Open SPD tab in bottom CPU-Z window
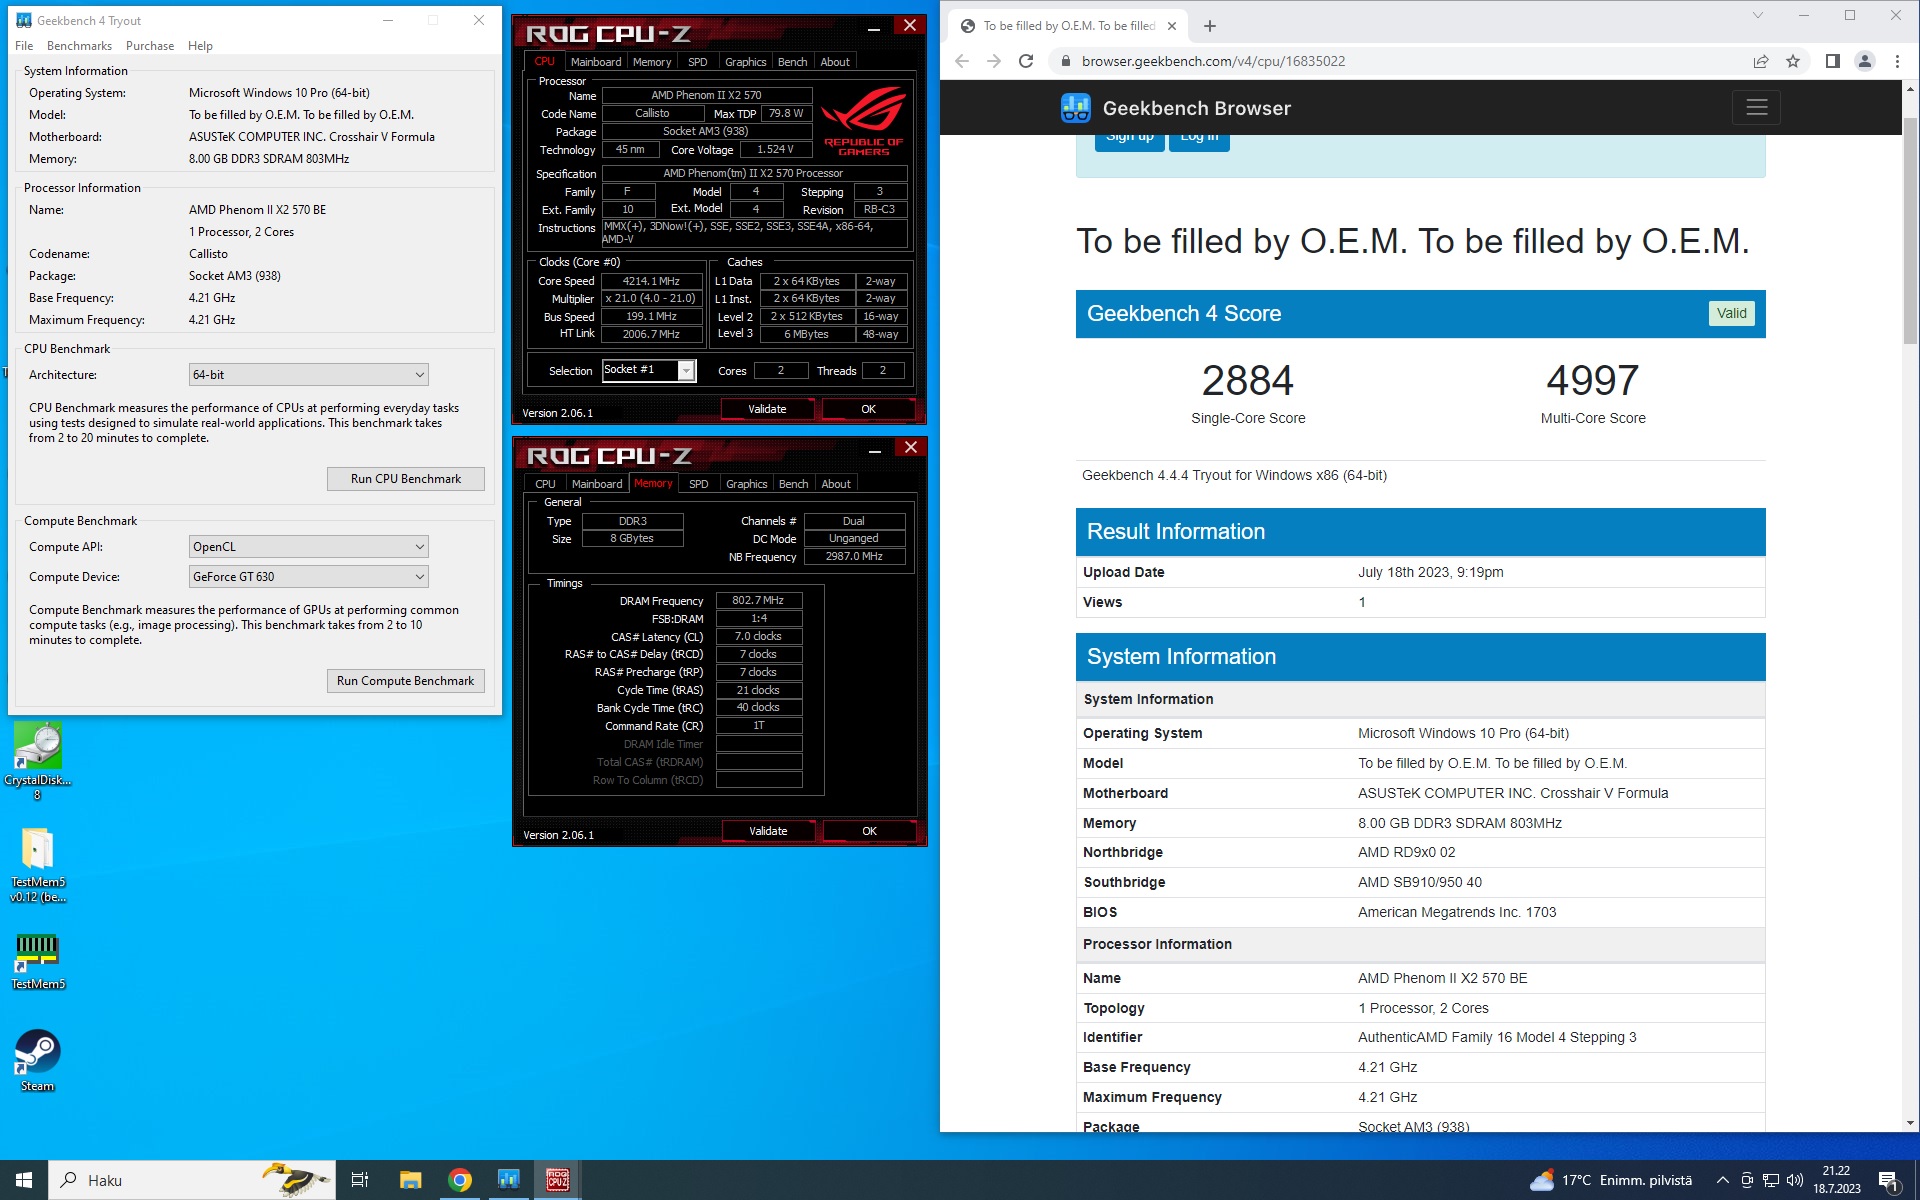Screen dimensions: 1920x1200 pyautogui.click(x=699, y=484)
